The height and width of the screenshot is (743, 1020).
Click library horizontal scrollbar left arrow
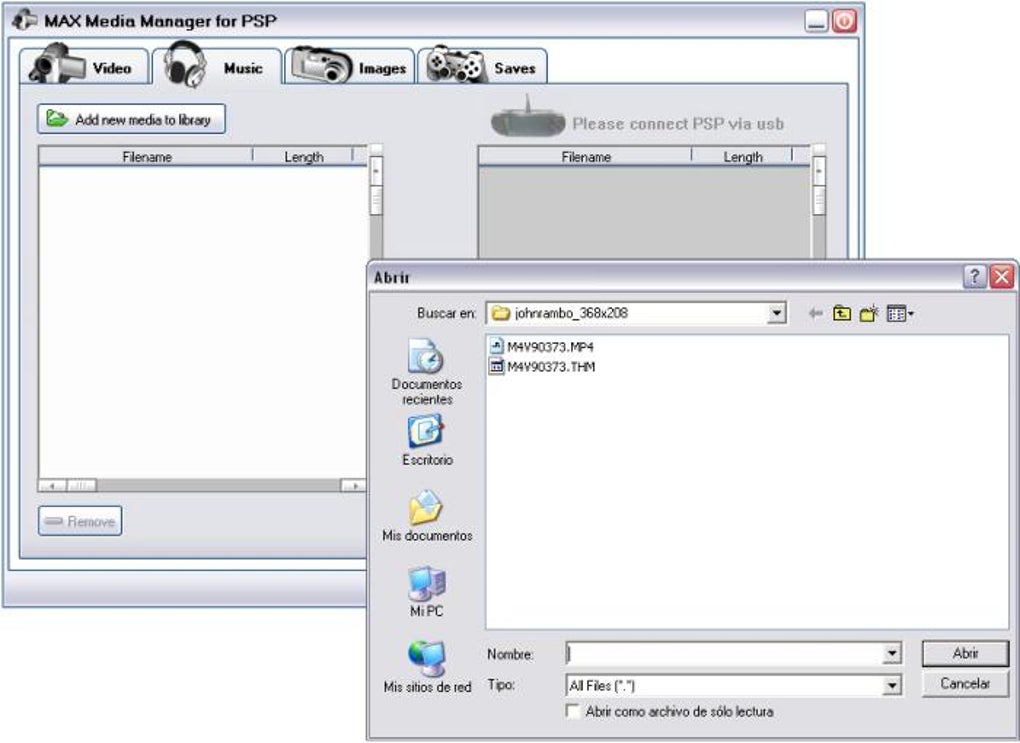point(52,485)
